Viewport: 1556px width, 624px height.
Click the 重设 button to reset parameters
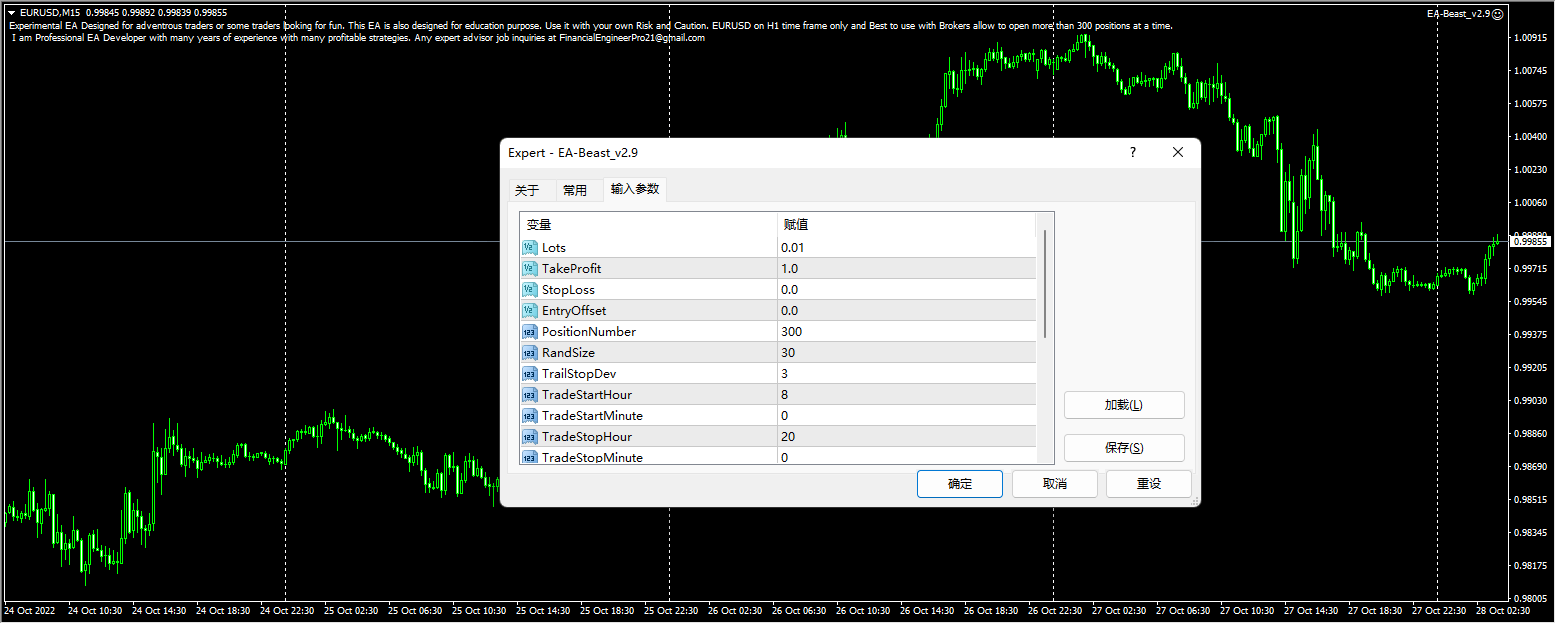1148,483
